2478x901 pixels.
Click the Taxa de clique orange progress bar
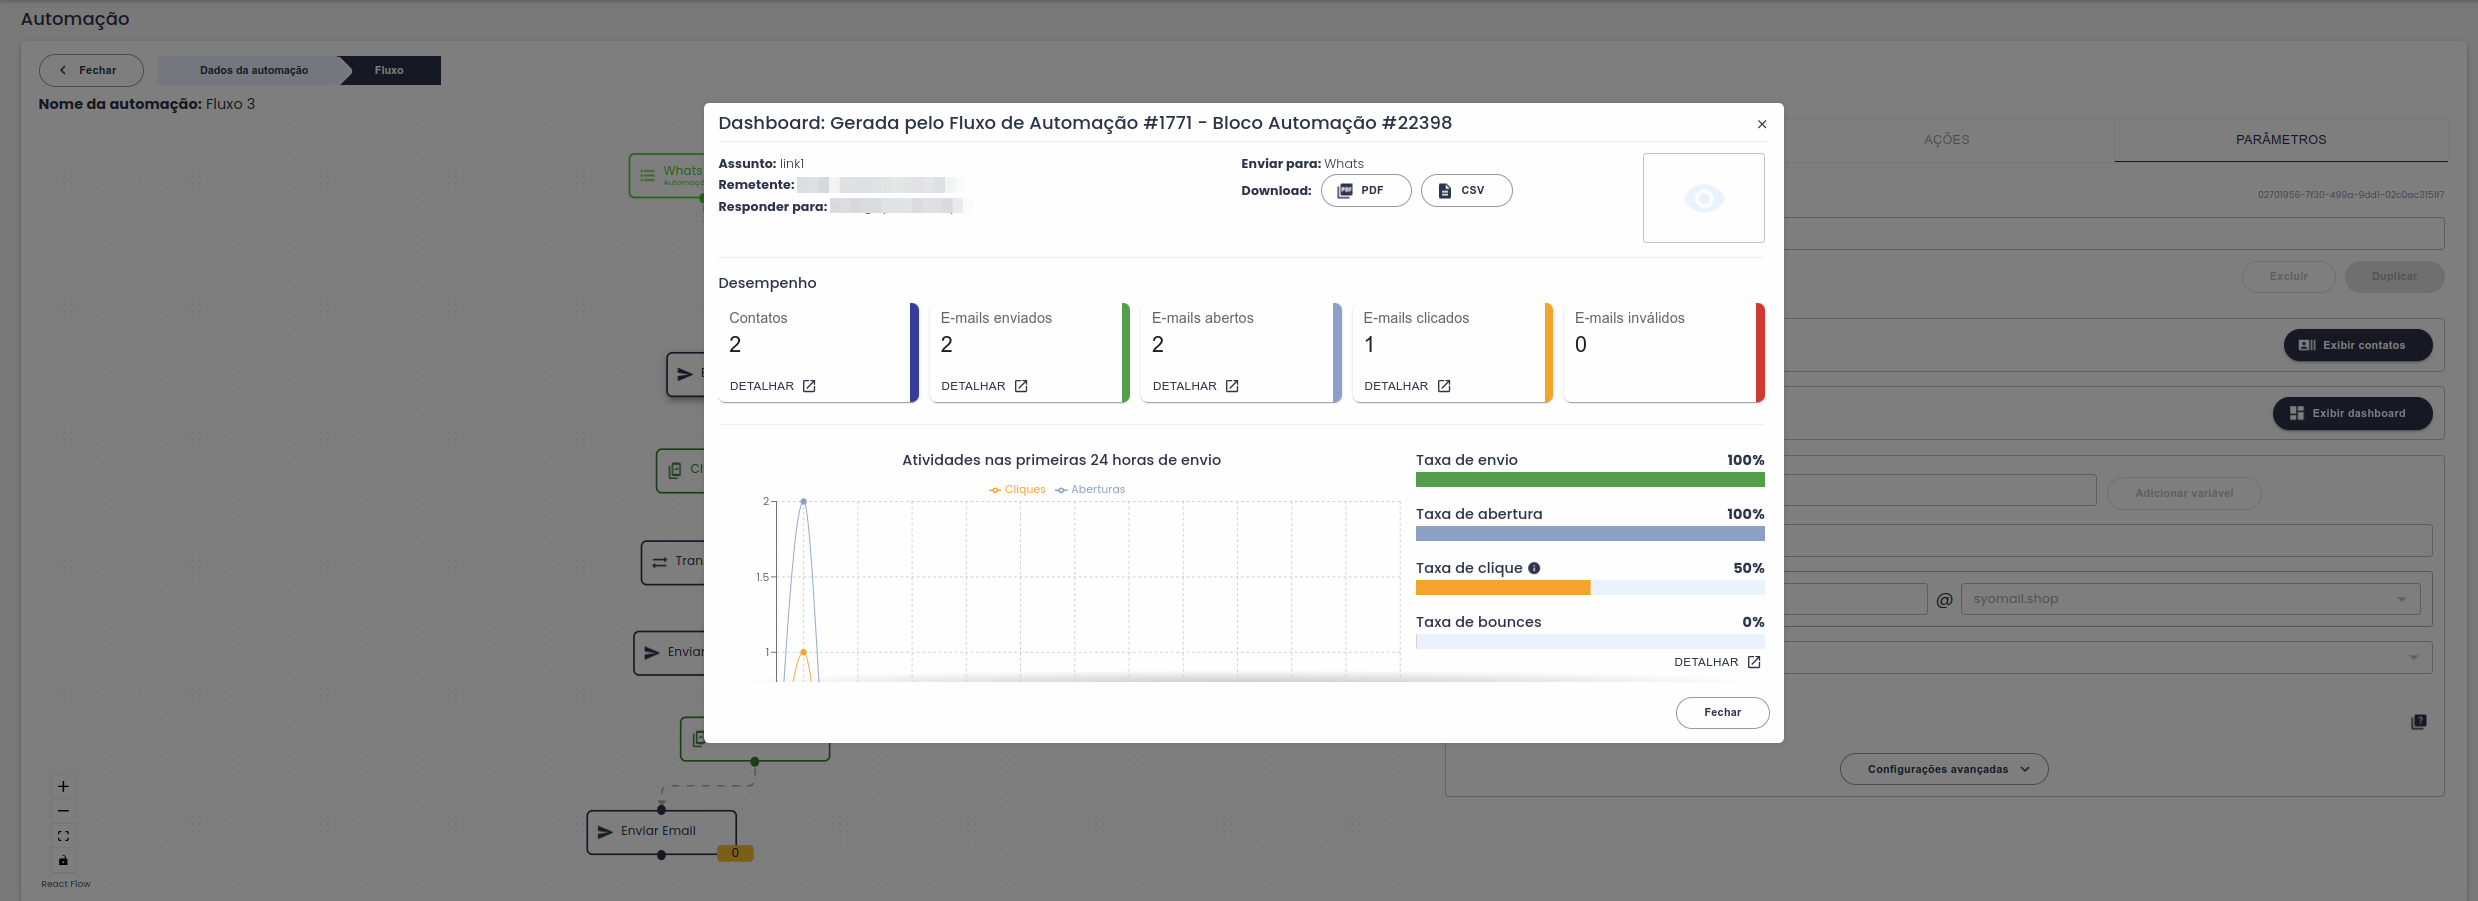click(x=1503, y=588)
